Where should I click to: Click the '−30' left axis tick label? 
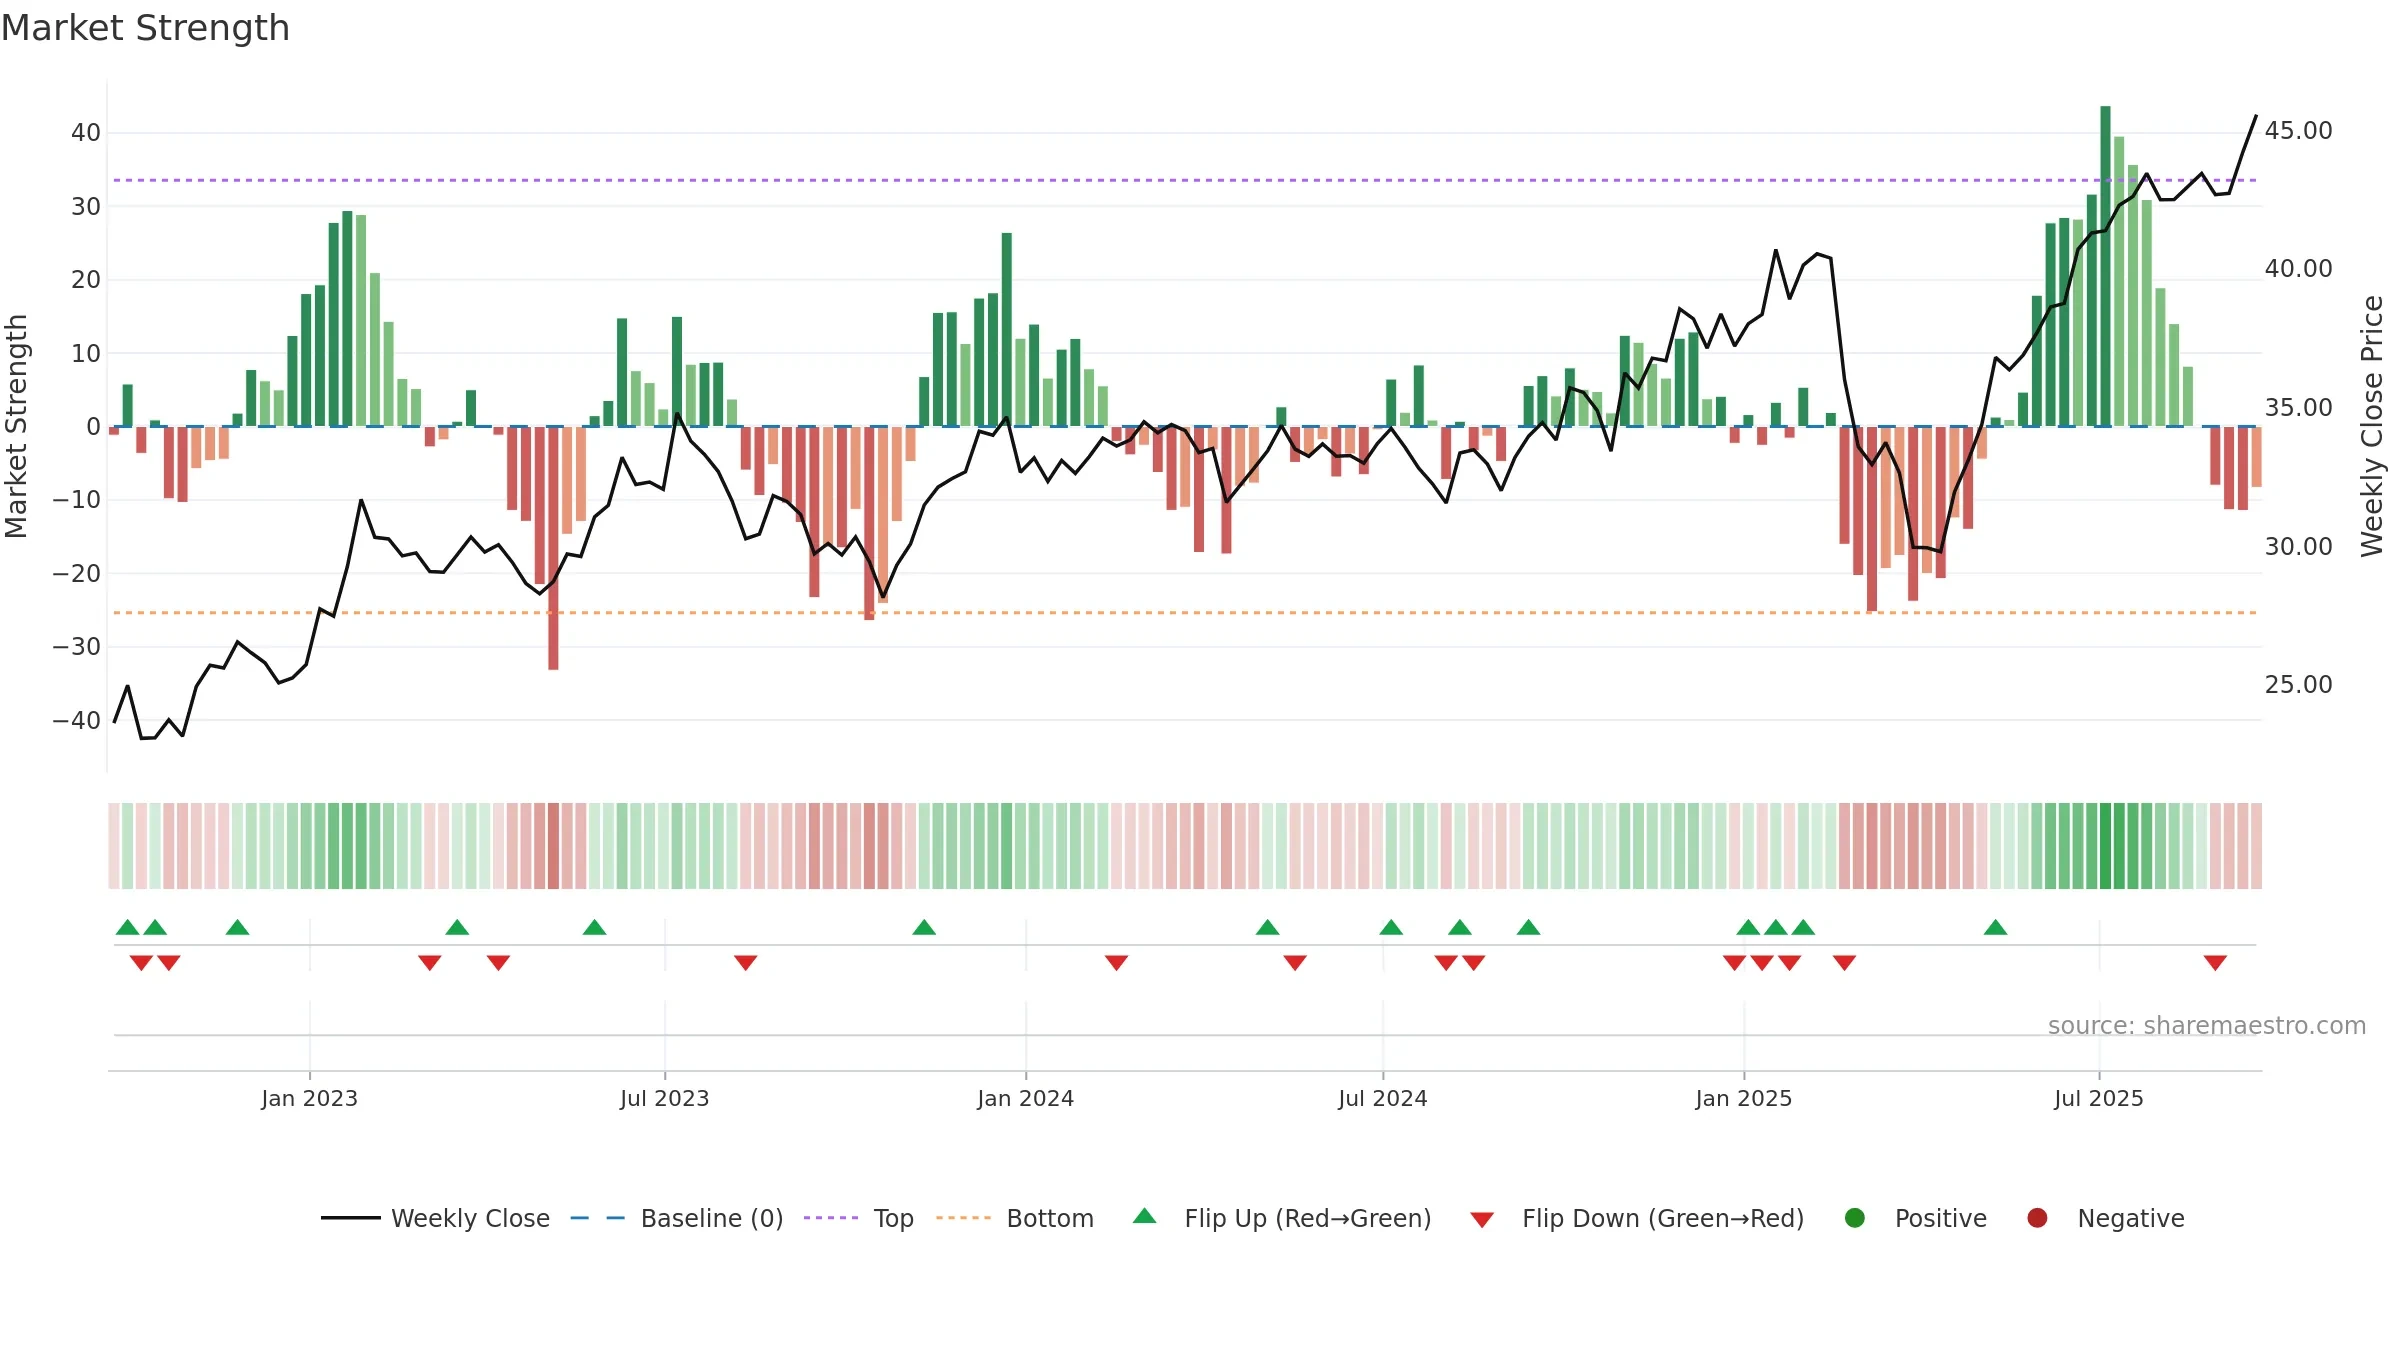click(77, 647)
